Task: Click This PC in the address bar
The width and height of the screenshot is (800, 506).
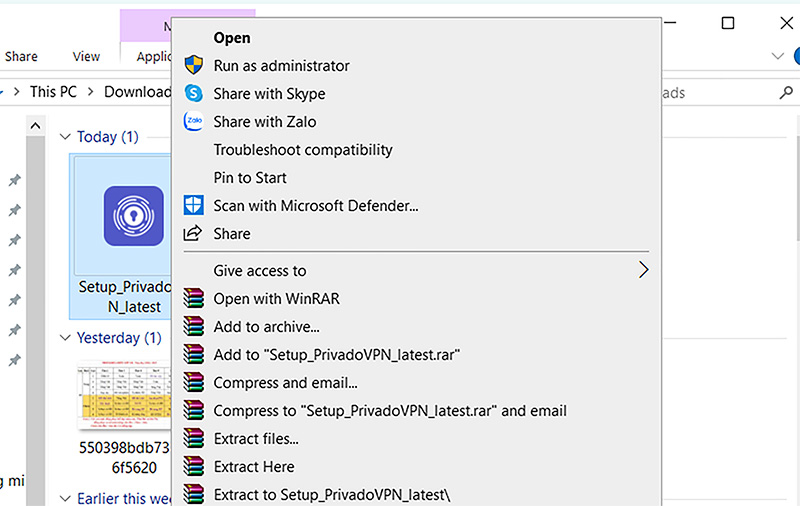Action: (x=53, y=92)
